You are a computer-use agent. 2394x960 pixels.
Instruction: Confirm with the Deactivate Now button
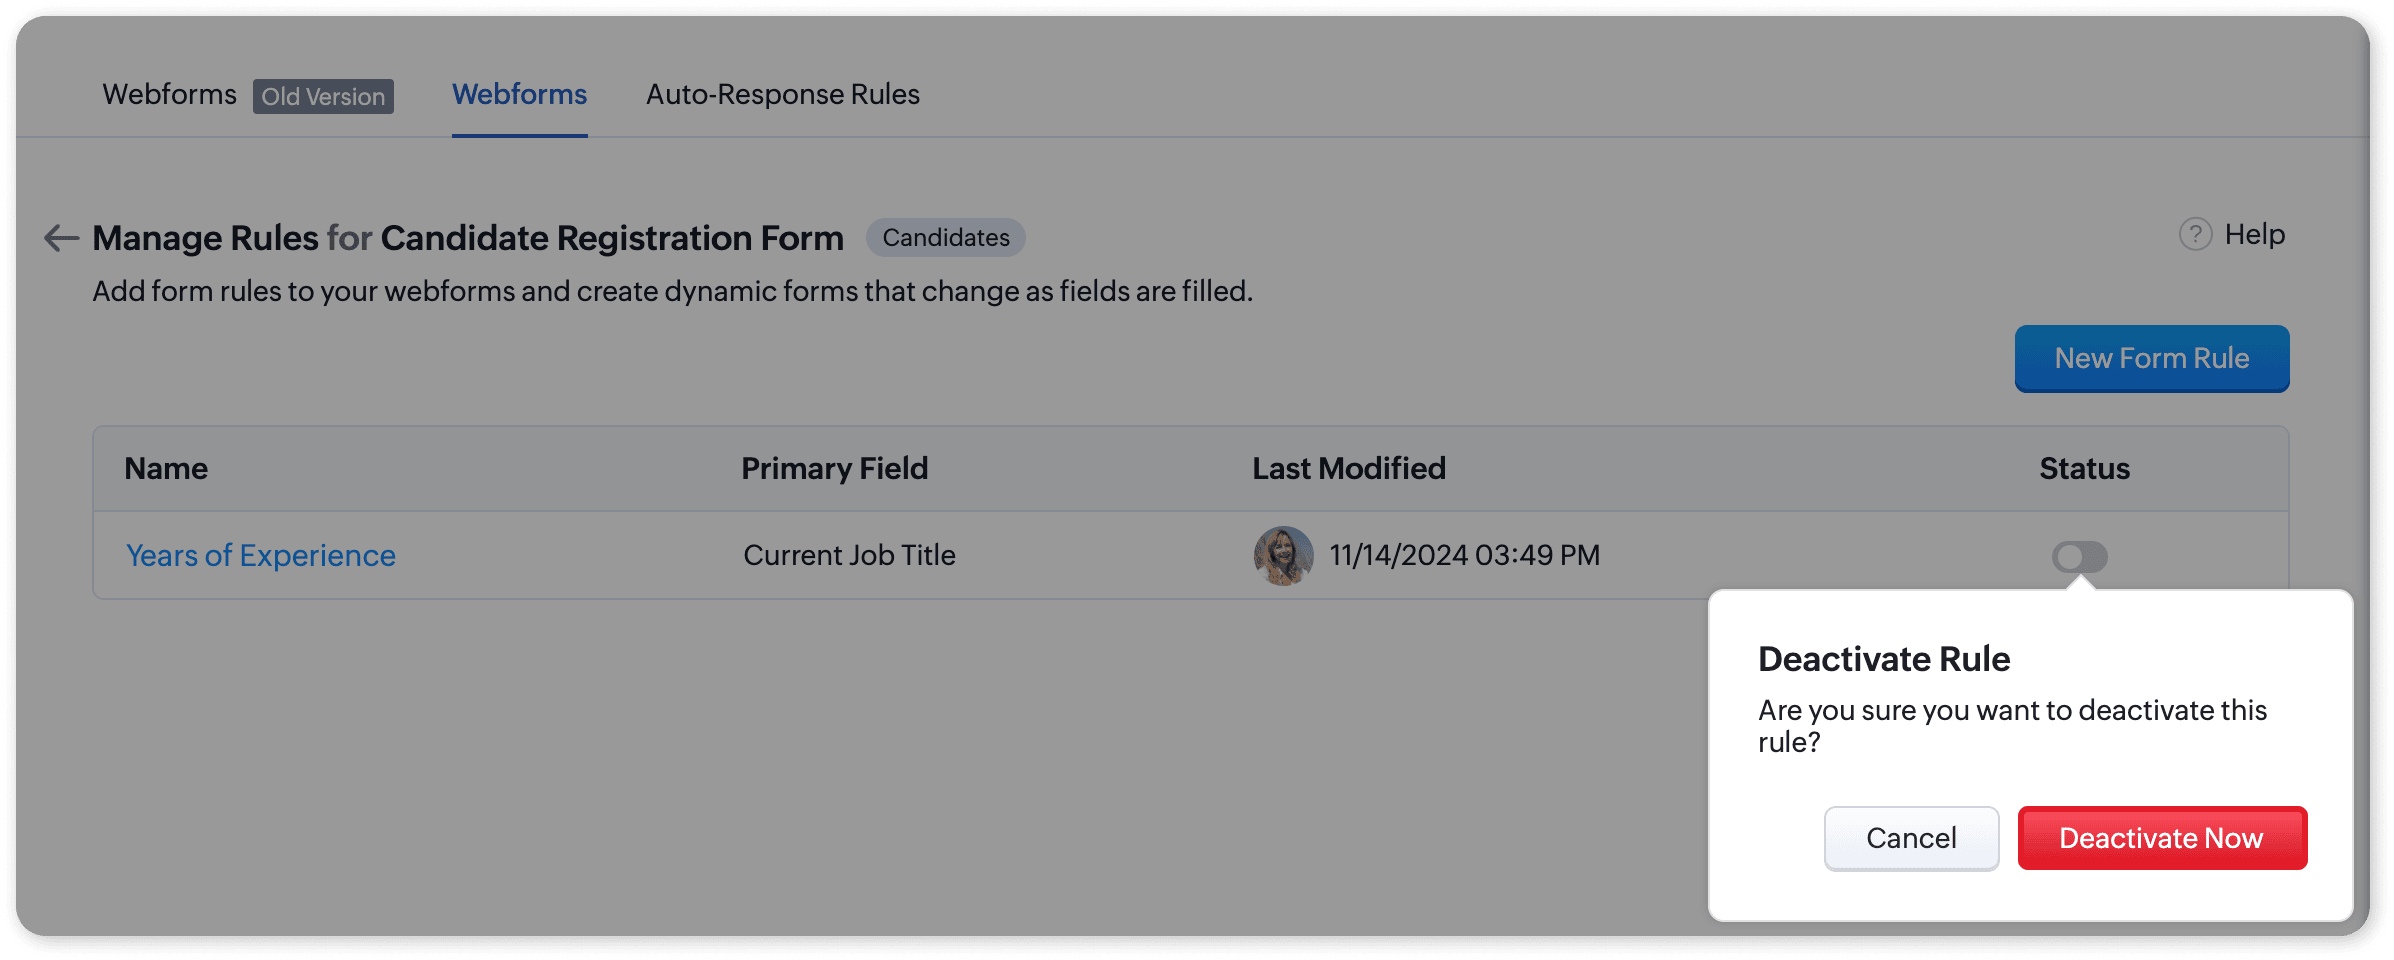(x=2161, y=838)
